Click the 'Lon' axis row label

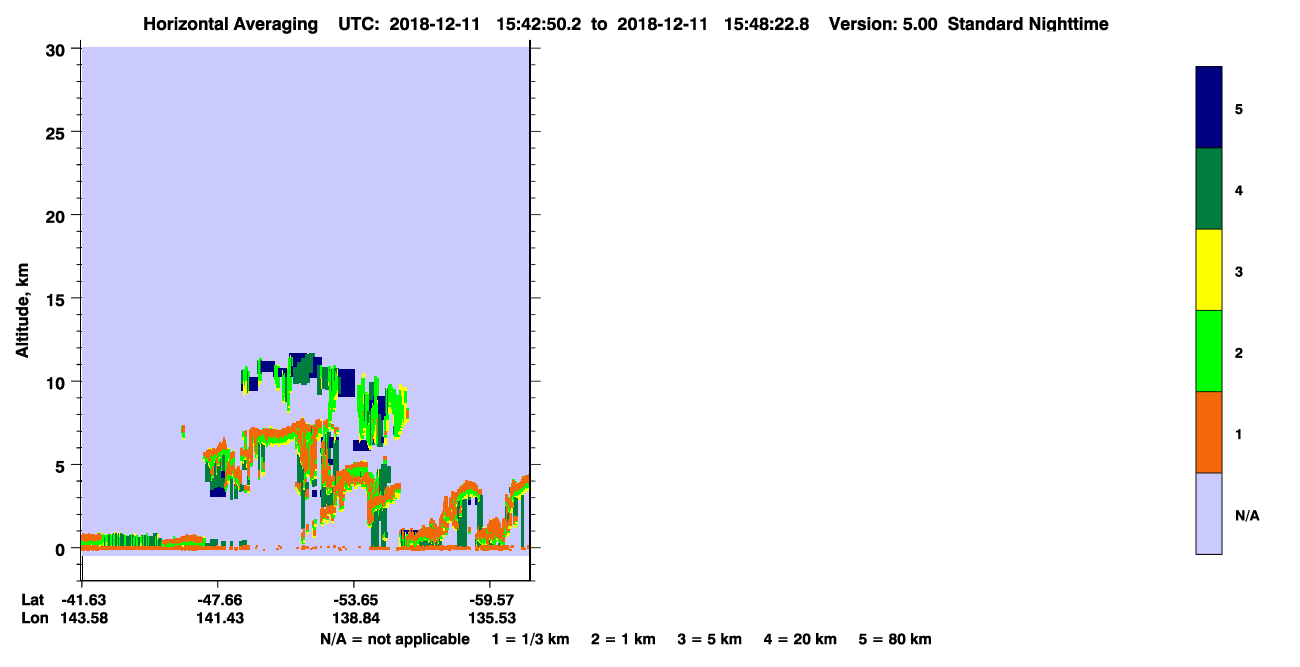[x=34, y=618]
